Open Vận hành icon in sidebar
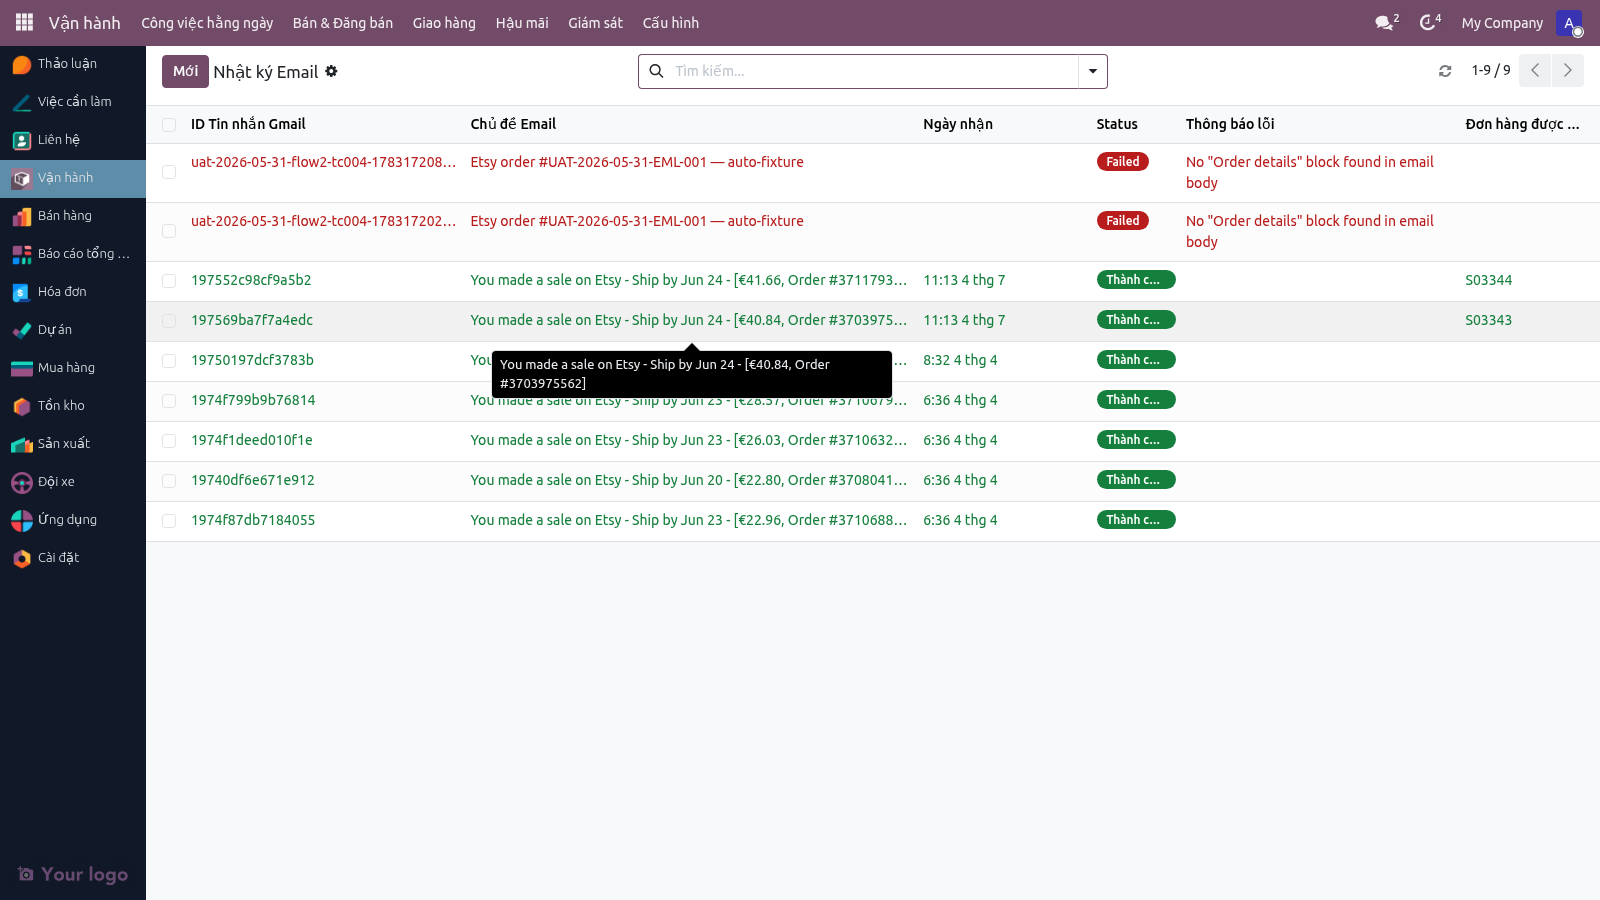Viewport: 1600px width, 900px height. [x=22, y=178]
